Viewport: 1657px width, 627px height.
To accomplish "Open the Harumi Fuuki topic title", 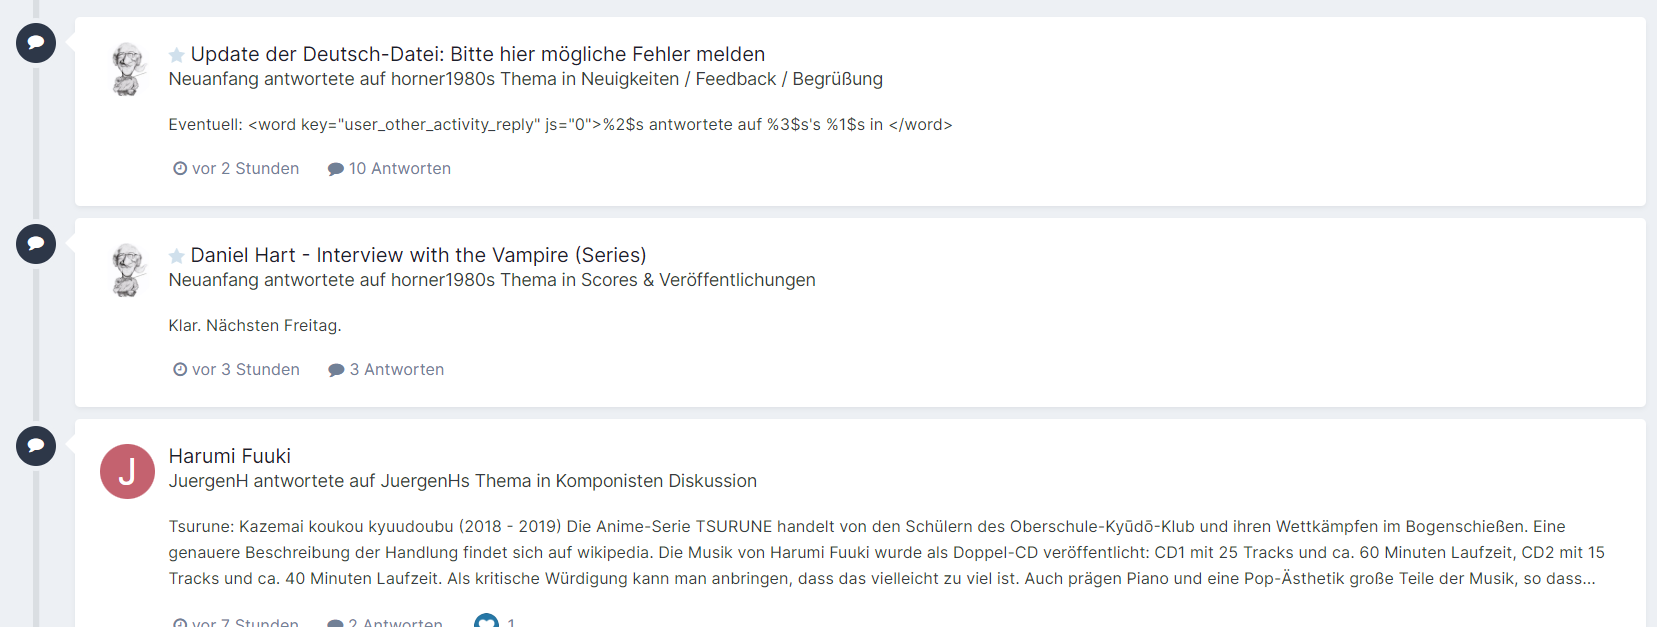I will tap(230, 456).
